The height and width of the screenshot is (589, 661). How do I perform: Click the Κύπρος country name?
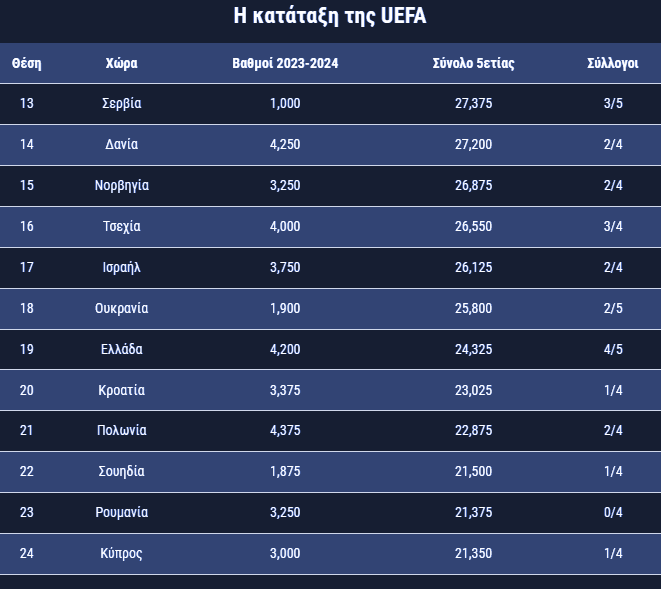tap(121, 553)
